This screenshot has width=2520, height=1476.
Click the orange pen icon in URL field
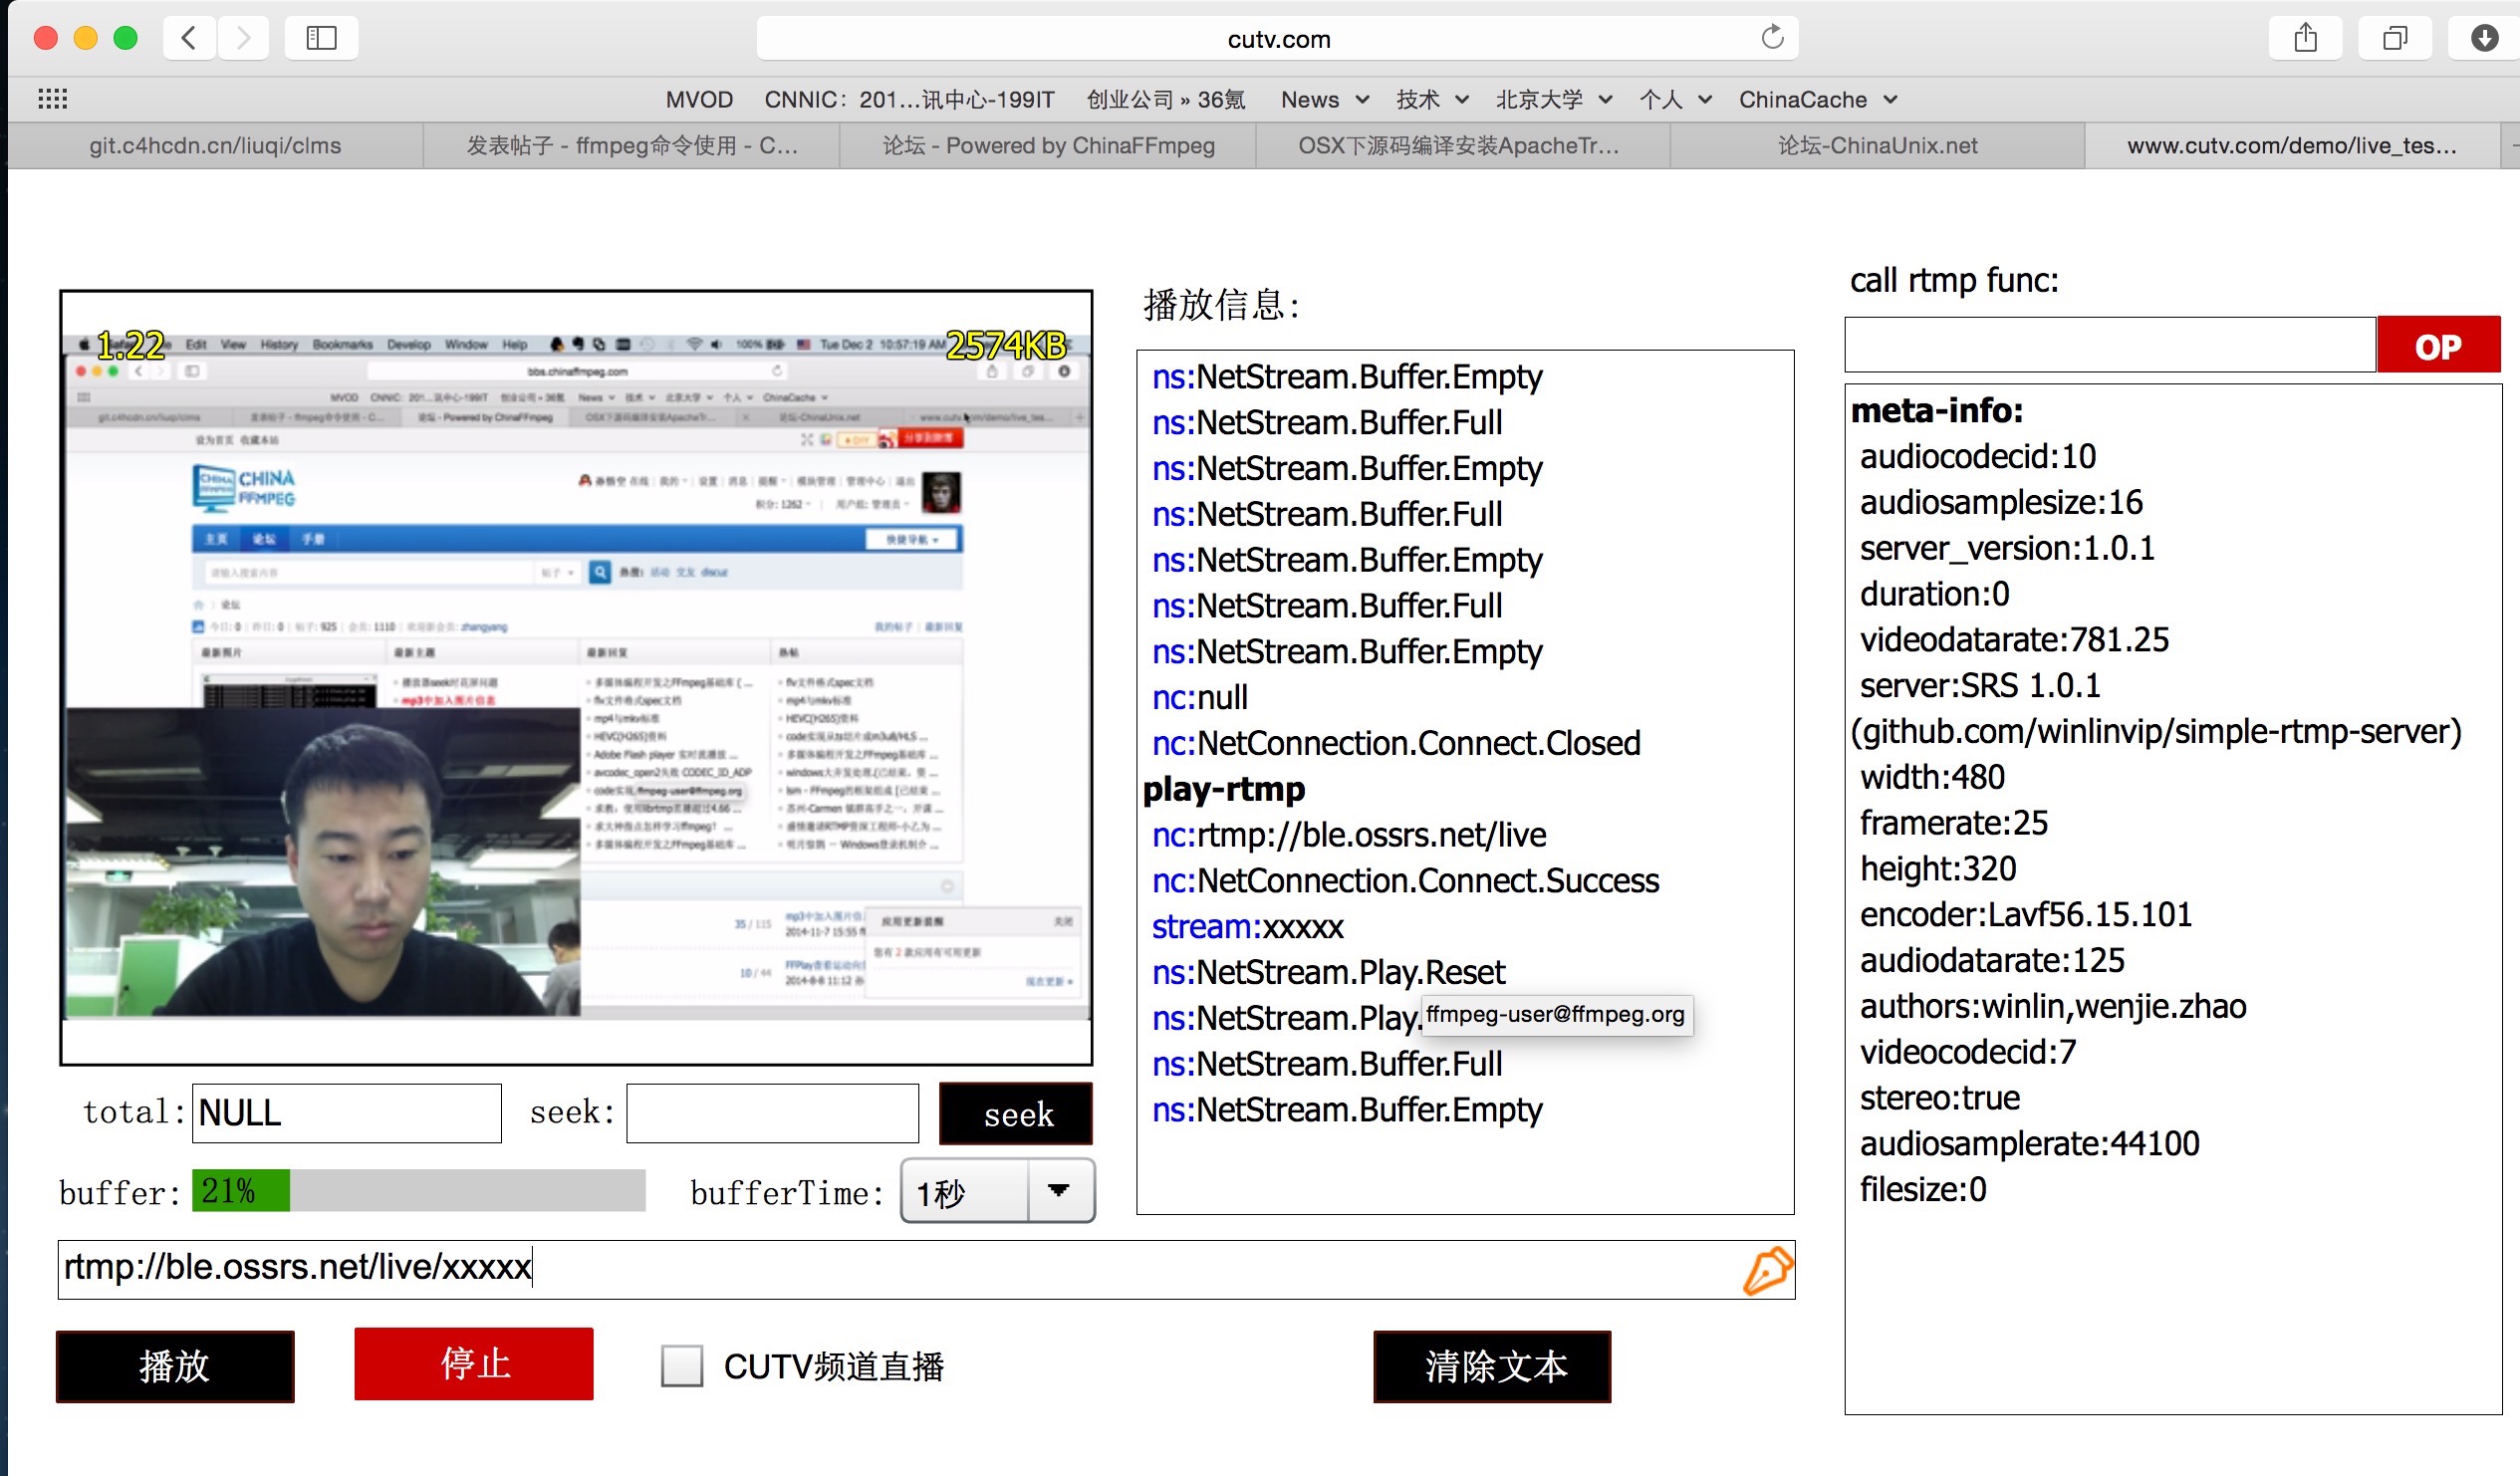click(x=1767, y=1269)
